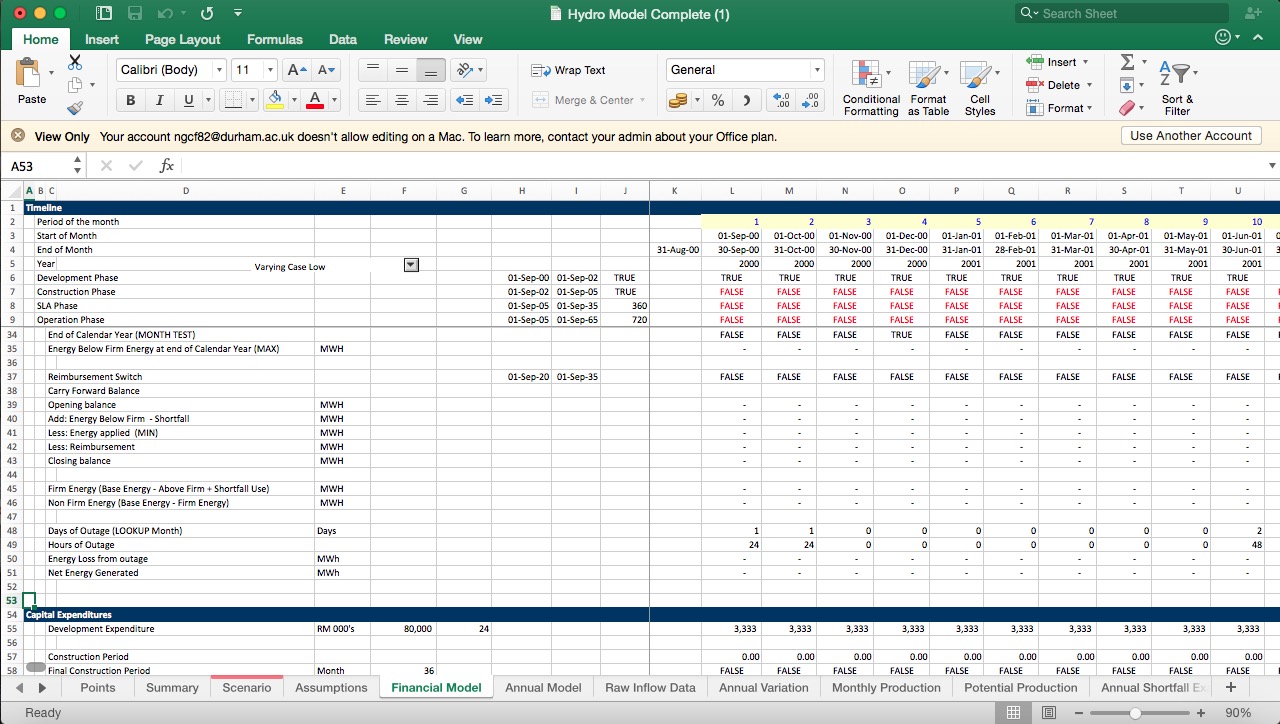
Task: Apply bold formatting to selection
Action: [129, 100]
